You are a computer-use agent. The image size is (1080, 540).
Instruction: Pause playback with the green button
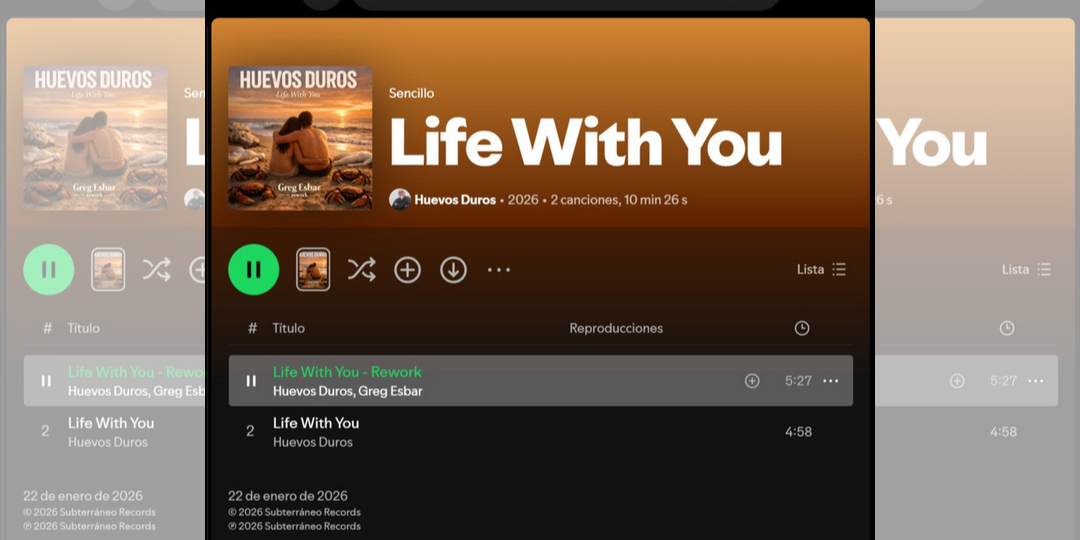pos(253,269)
